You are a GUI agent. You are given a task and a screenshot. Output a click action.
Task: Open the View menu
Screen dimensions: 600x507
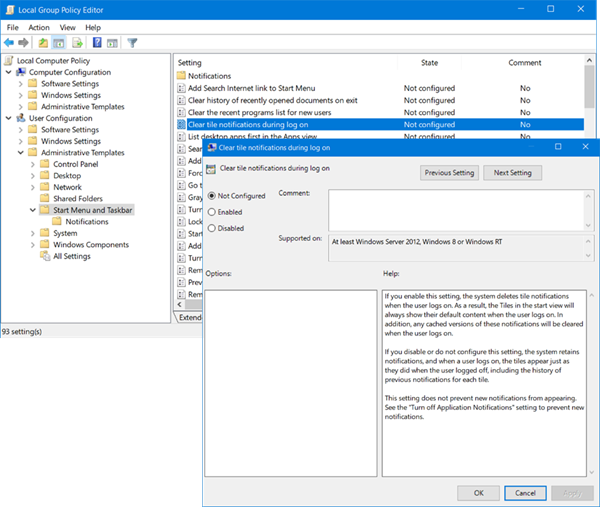[x=68, y=28]
